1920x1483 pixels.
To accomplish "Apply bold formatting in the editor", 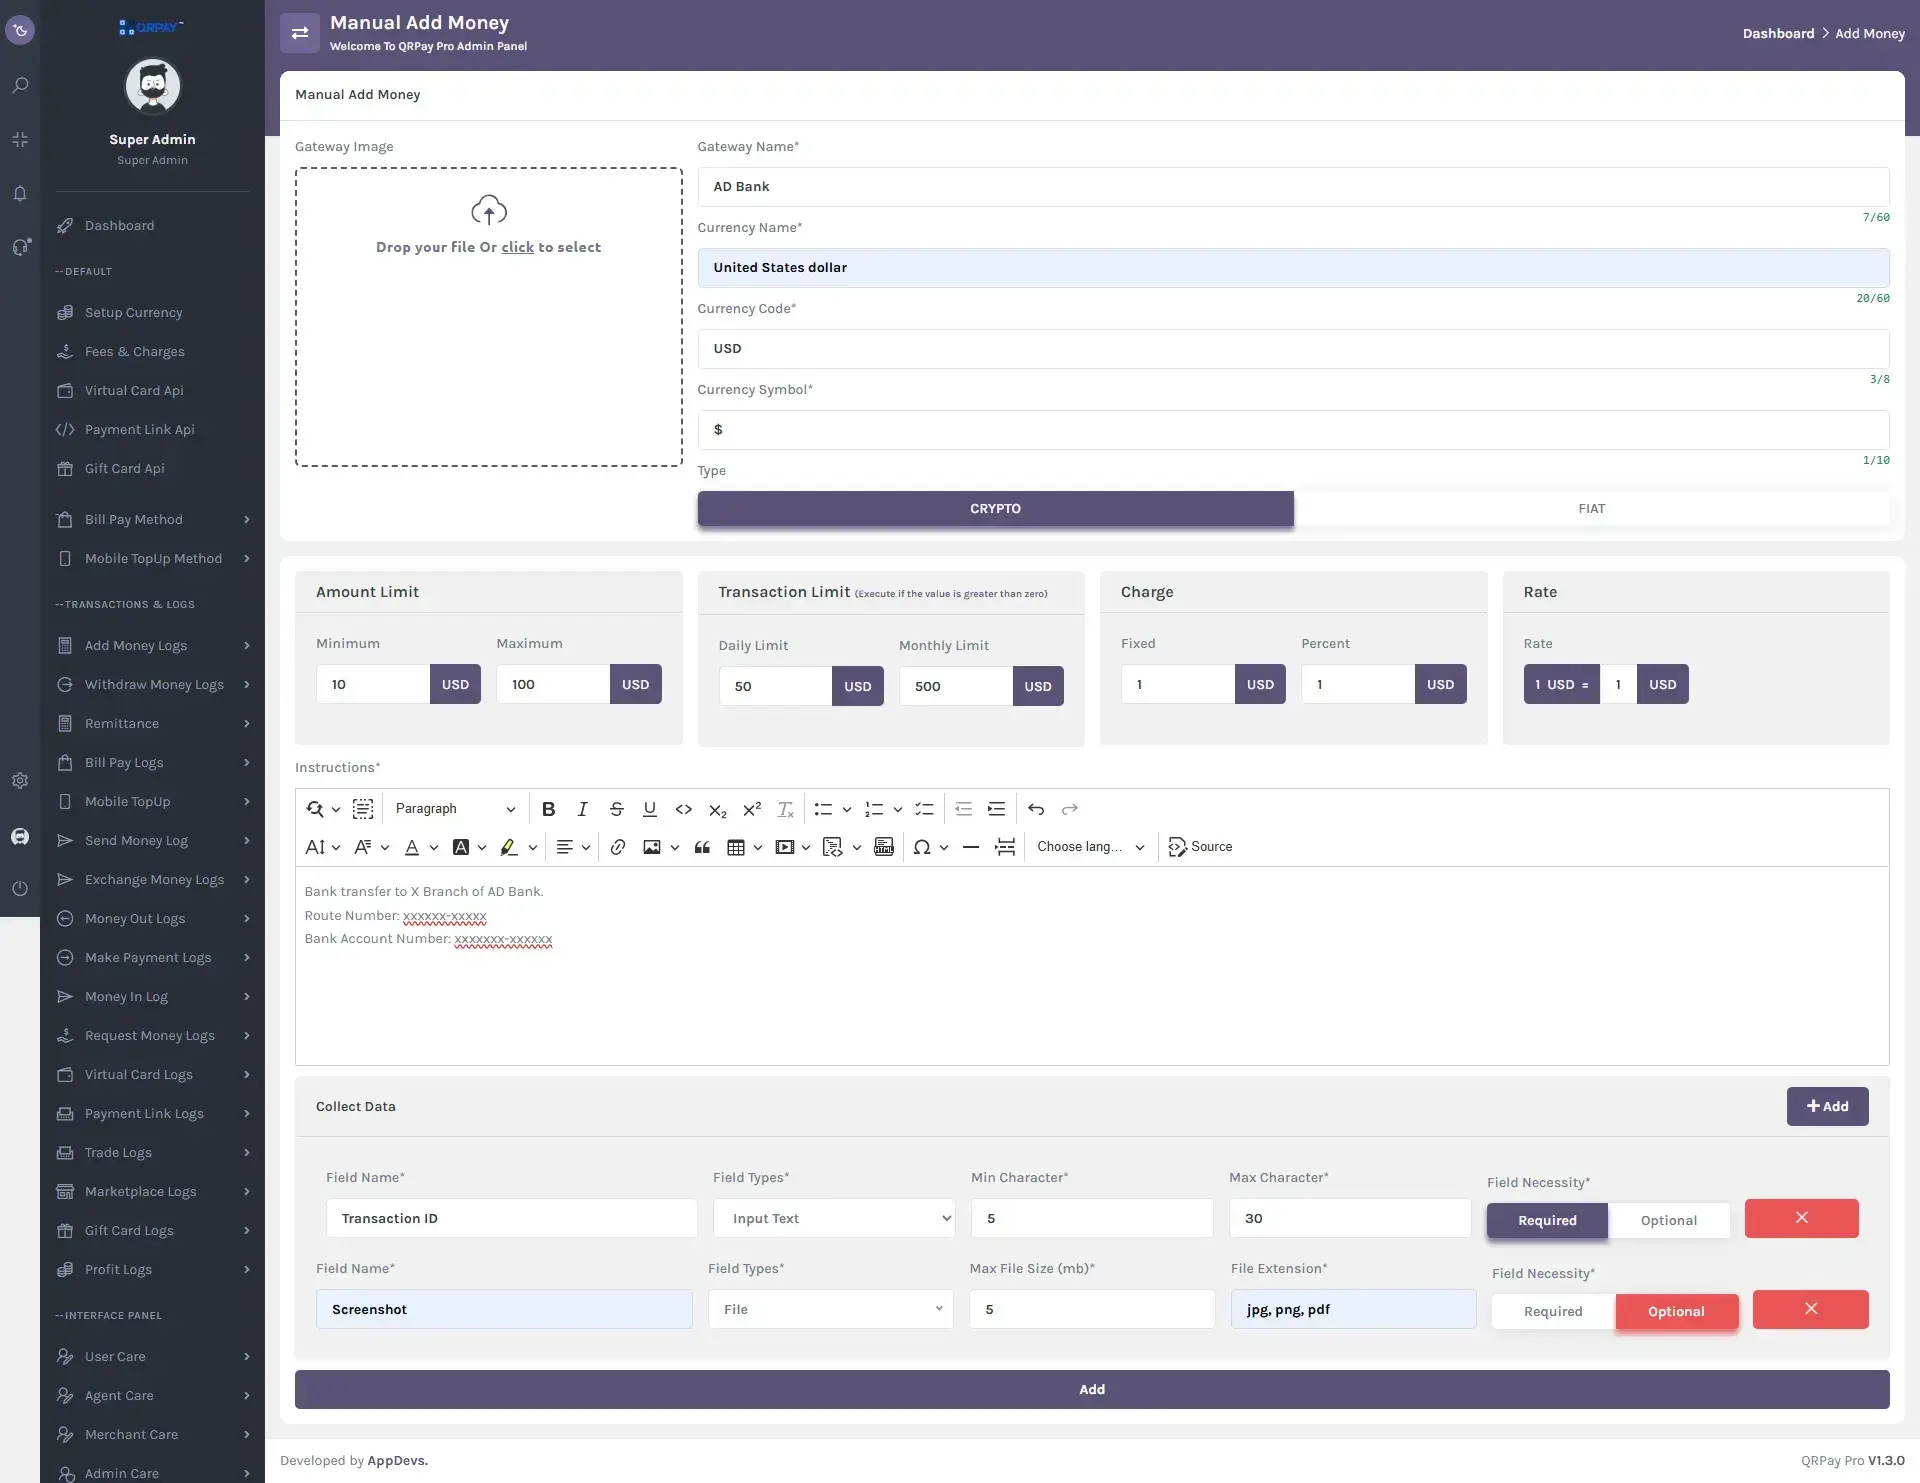I will point(548,809).
